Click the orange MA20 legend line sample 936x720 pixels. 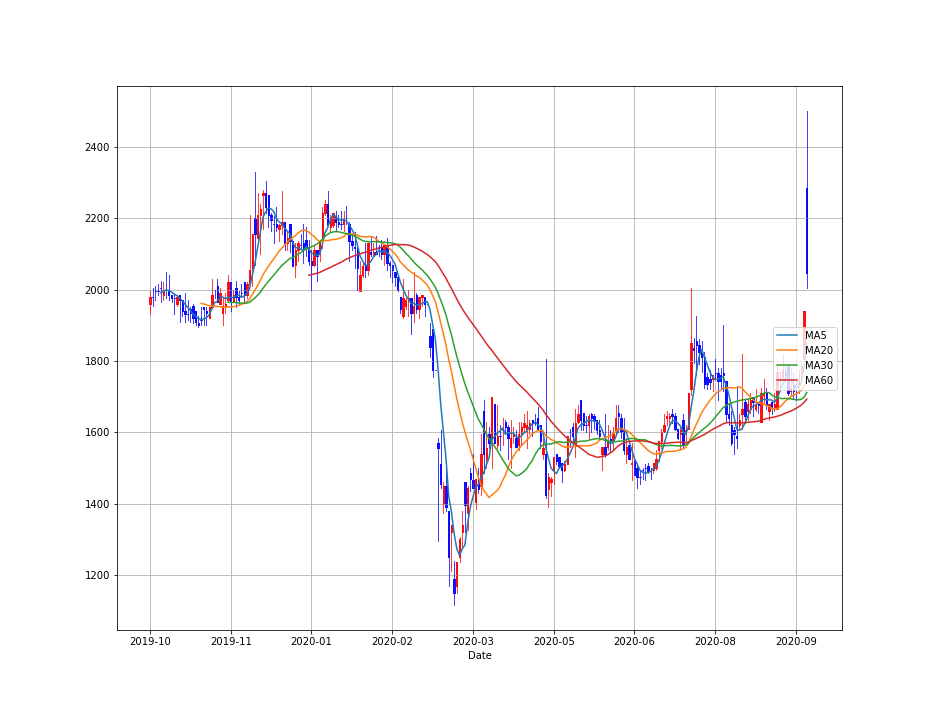(788, 350)
